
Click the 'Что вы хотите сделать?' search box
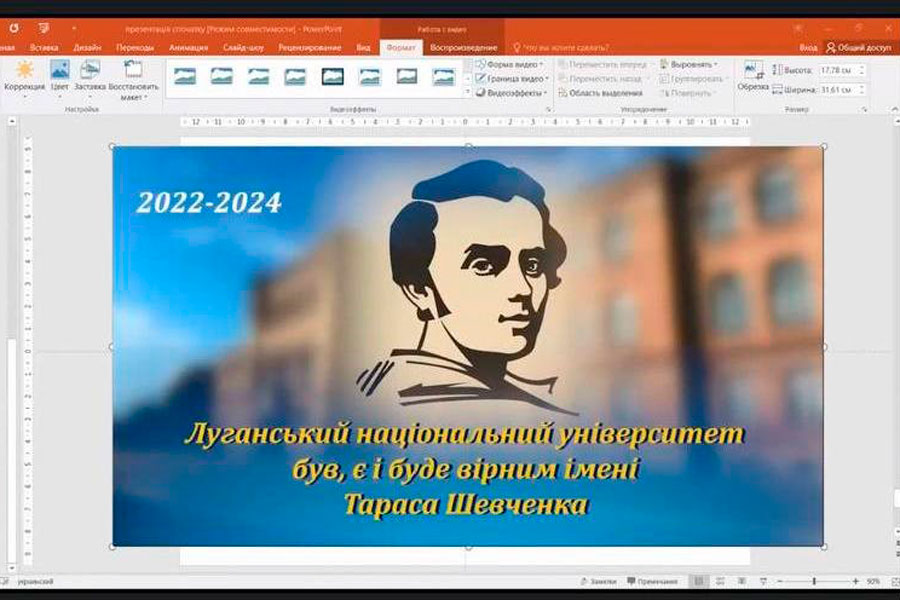[561, 48]
